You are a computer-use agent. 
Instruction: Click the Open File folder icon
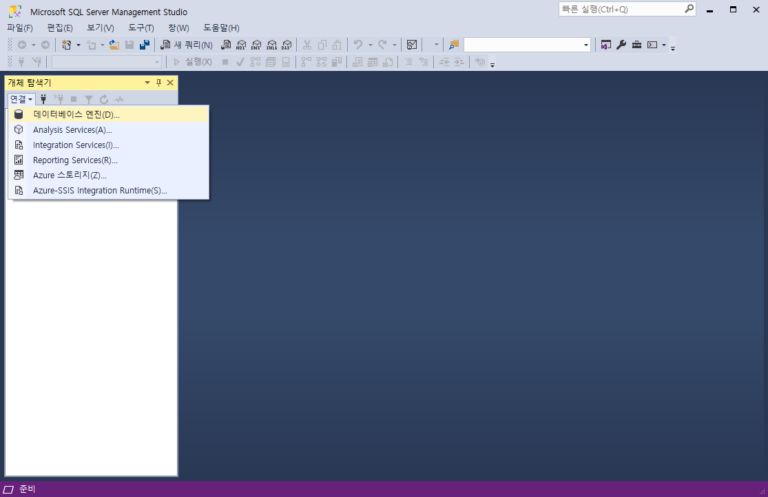tap(114, 45)
